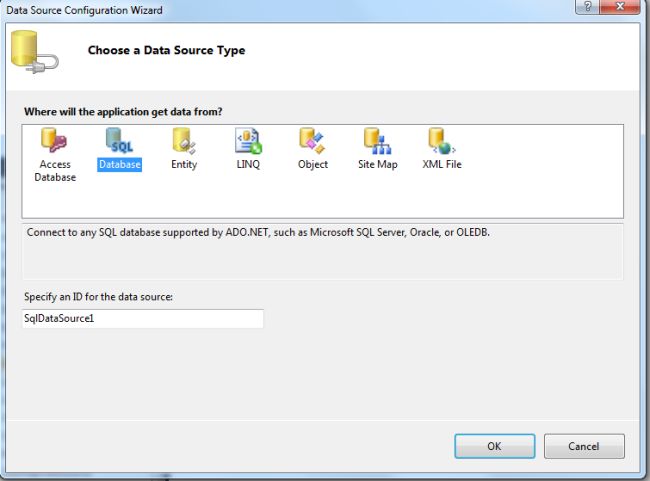Select the Site Map icon
The width and height of the screenshot is (650, 481).
coord(377,141)
